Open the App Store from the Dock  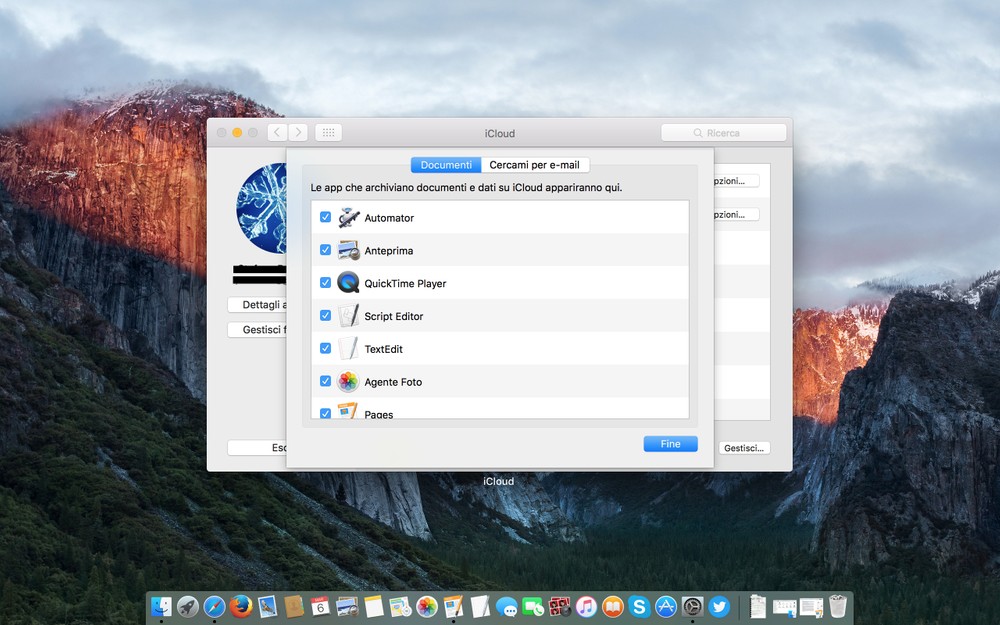[x=666, y=606]
